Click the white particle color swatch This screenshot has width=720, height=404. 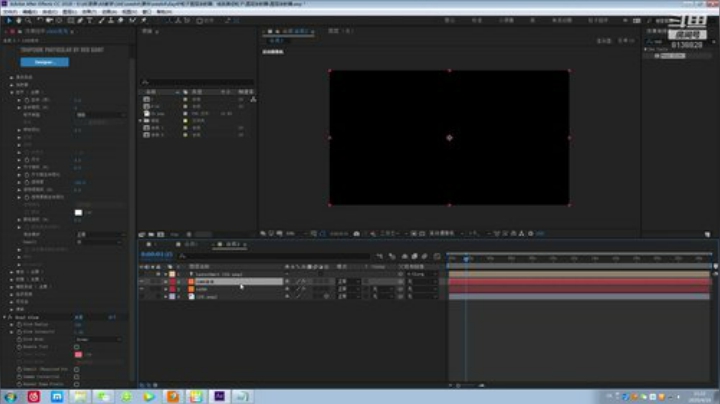point(79,213)
